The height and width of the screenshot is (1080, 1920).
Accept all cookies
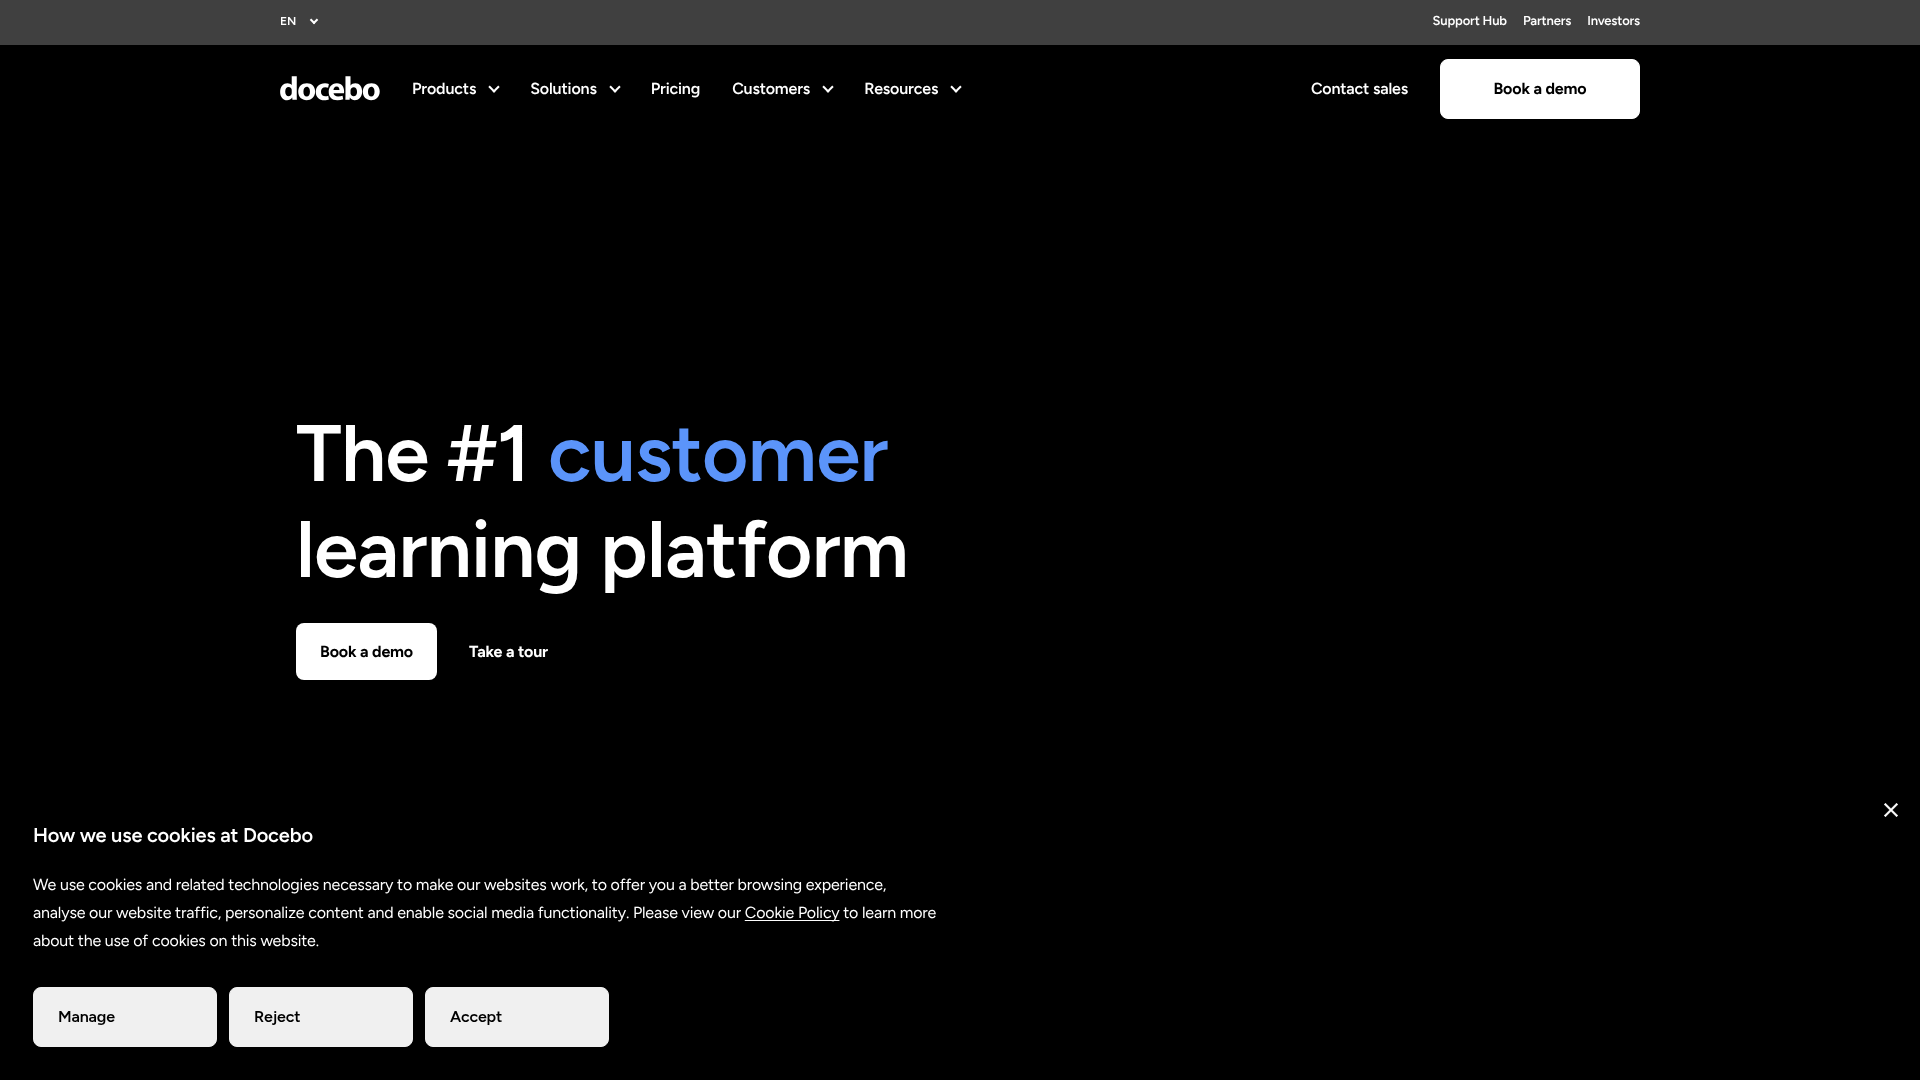[x=516, y=1016]
